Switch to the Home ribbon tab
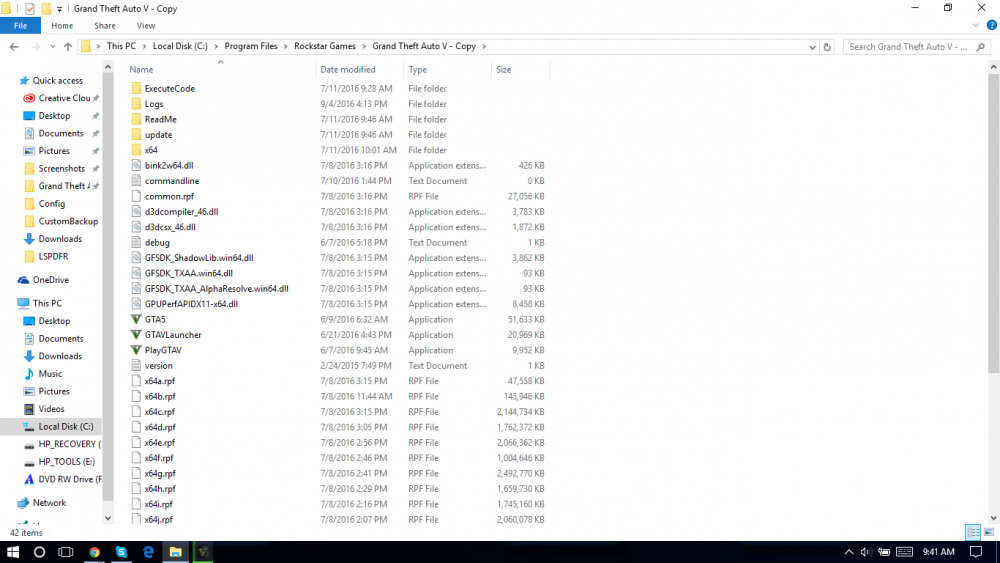Screen dimensions: 1000x563 [x=62, y=26]
